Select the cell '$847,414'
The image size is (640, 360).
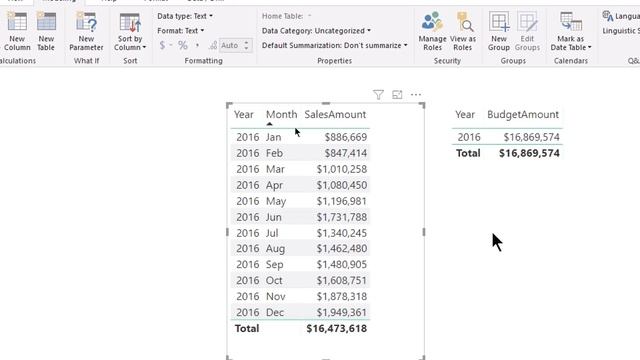[346, 153]
